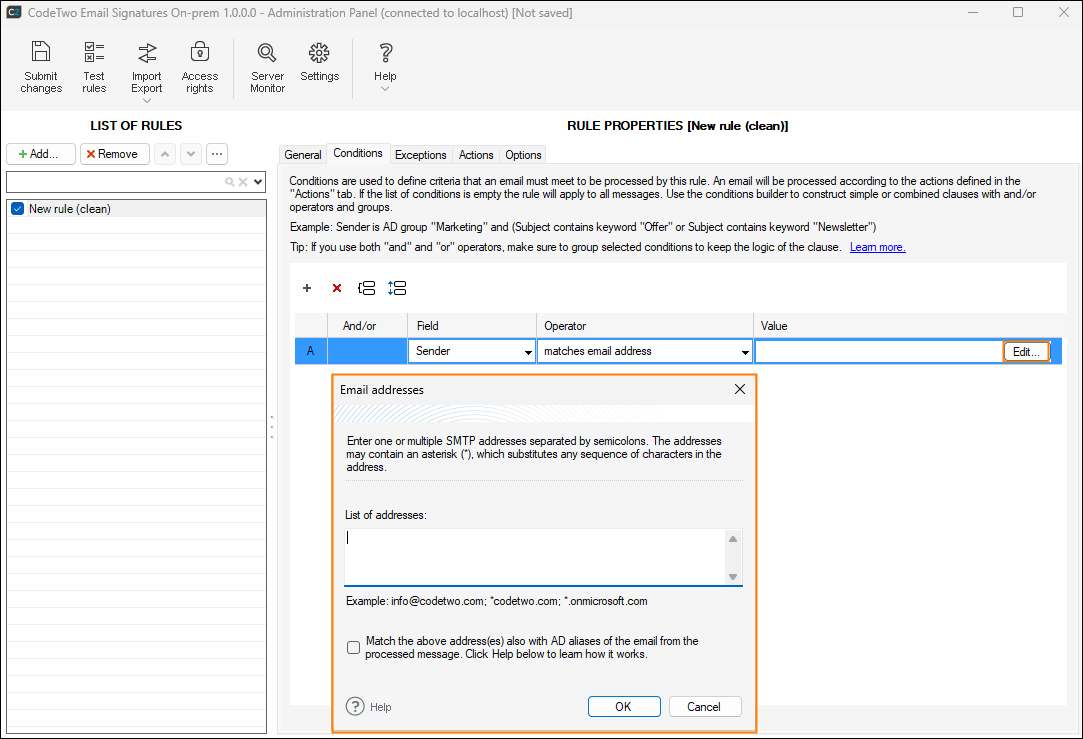Expand the Import Export dropdown

point(147,100)
